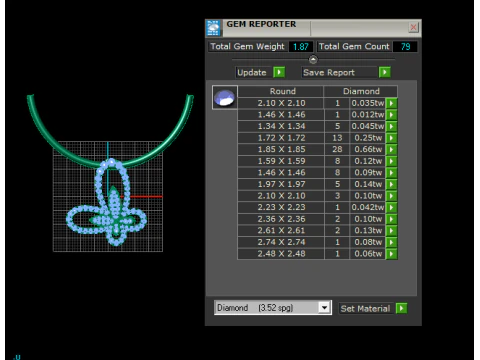Click green arrow for 0.66tw row
Viewport: 480px width, 360px height.
click(392, 150)
